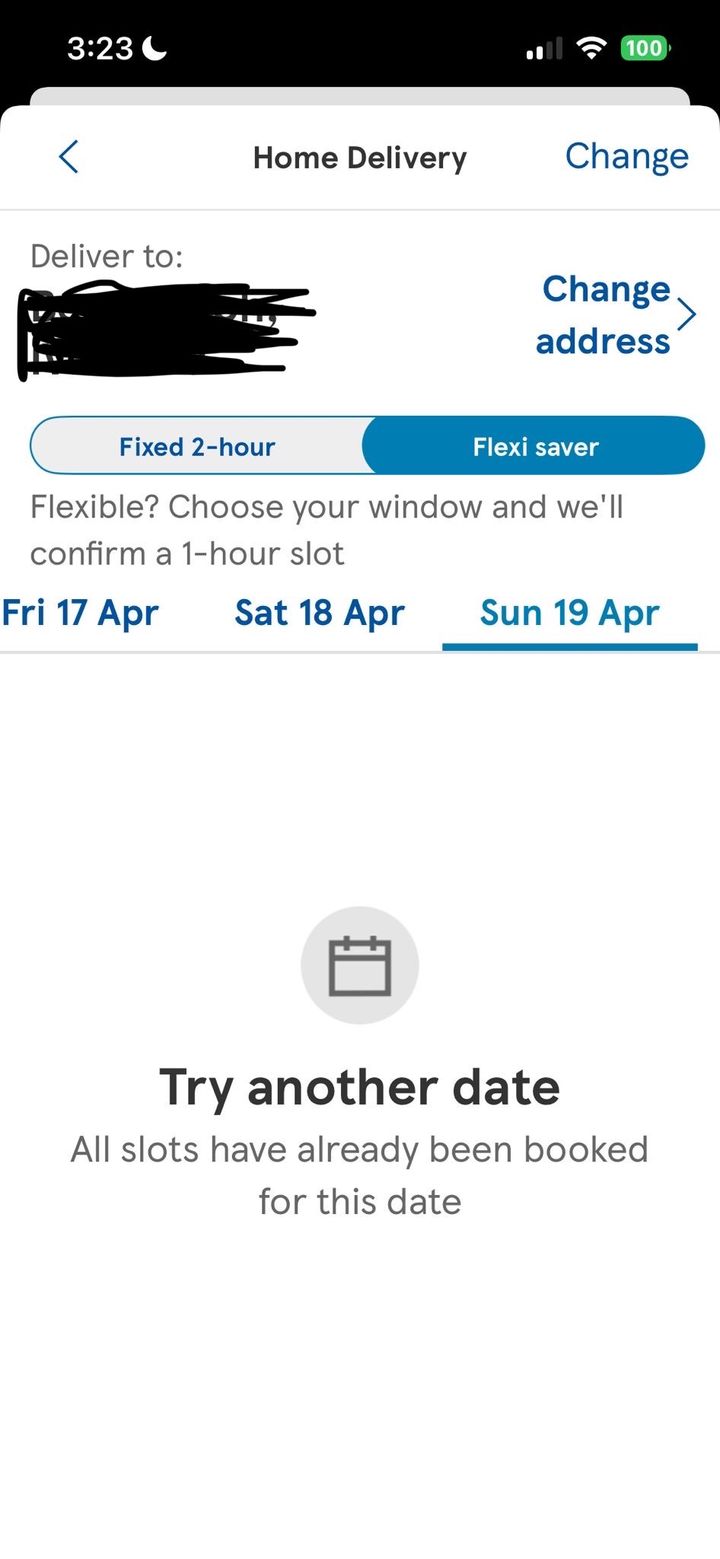Switch to the Fri 17 Apr tab

tap(80, 612)
